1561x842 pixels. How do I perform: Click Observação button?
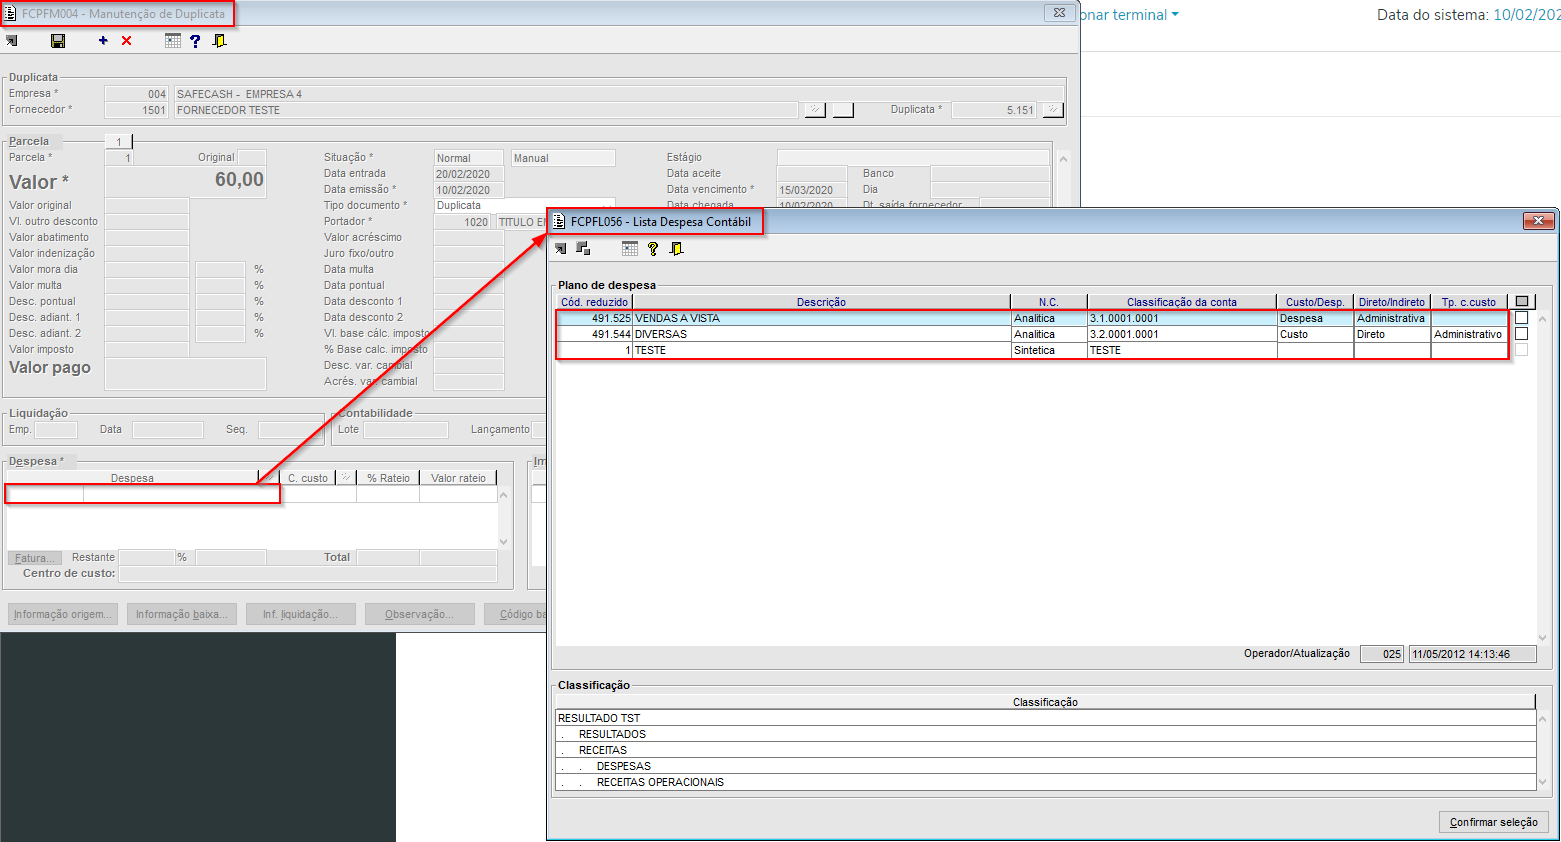tap(420, 614)
